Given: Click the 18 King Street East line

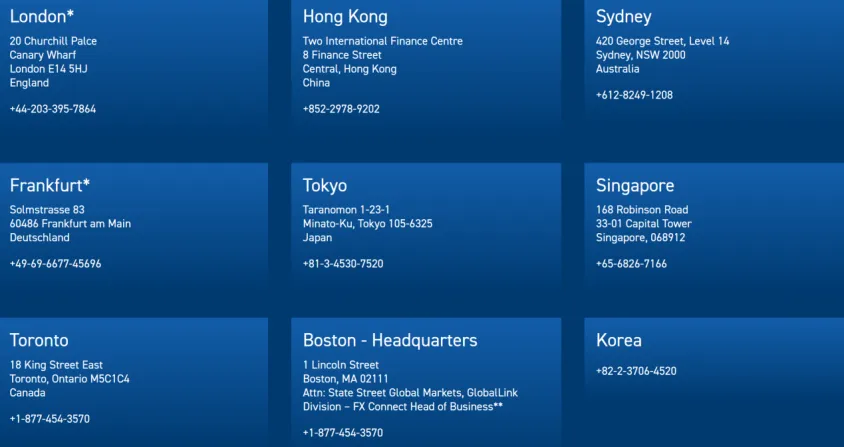Looking at the screenshot, I should tap(57, 365).
